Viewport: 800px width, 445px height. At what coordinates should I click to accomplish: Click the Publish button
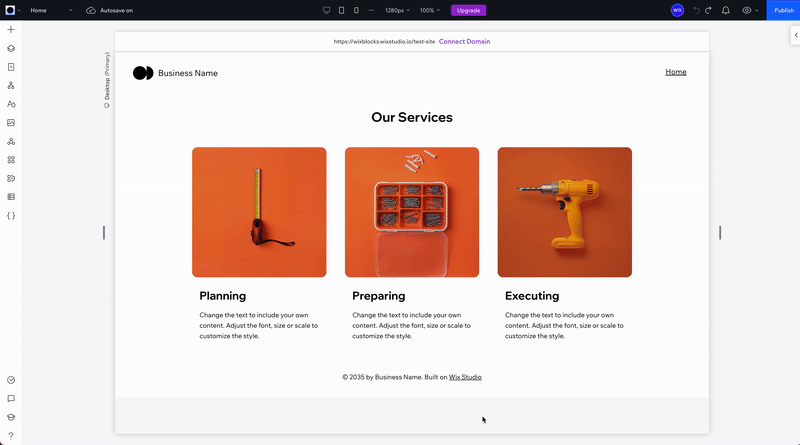(x=783, y=10)
